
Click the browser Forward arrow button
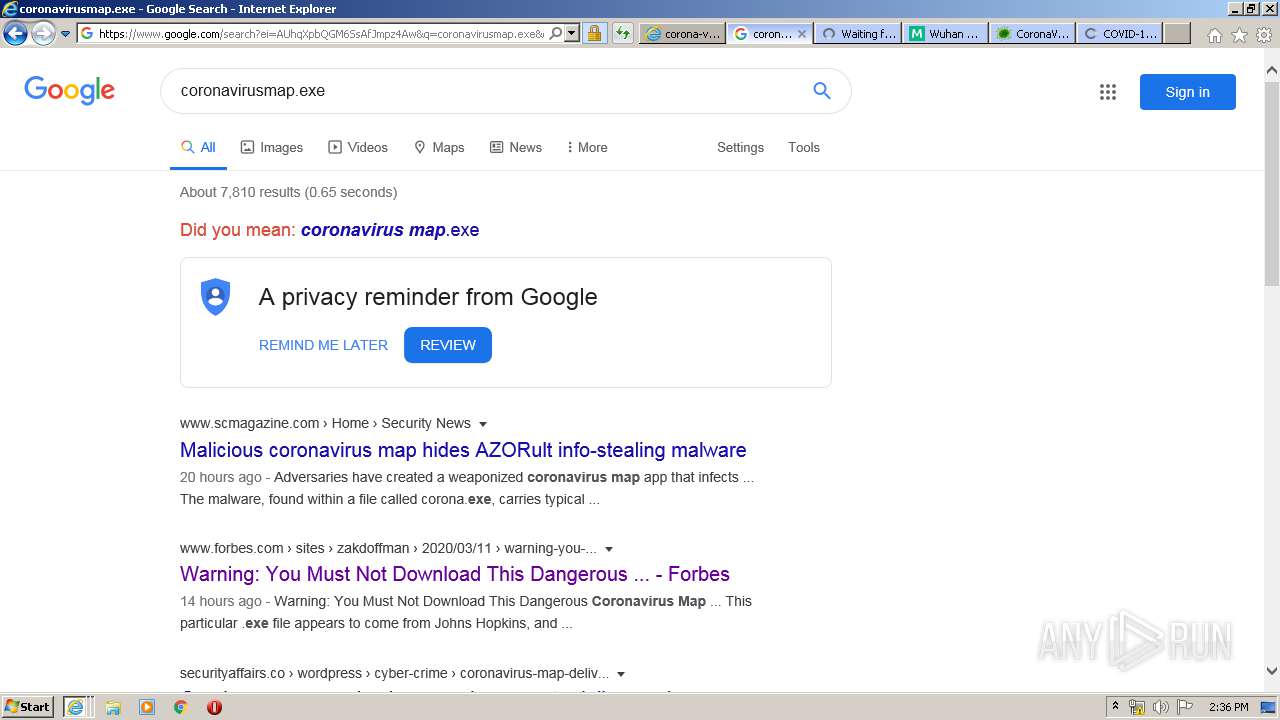pyautogui.click(x=43, y=33)
